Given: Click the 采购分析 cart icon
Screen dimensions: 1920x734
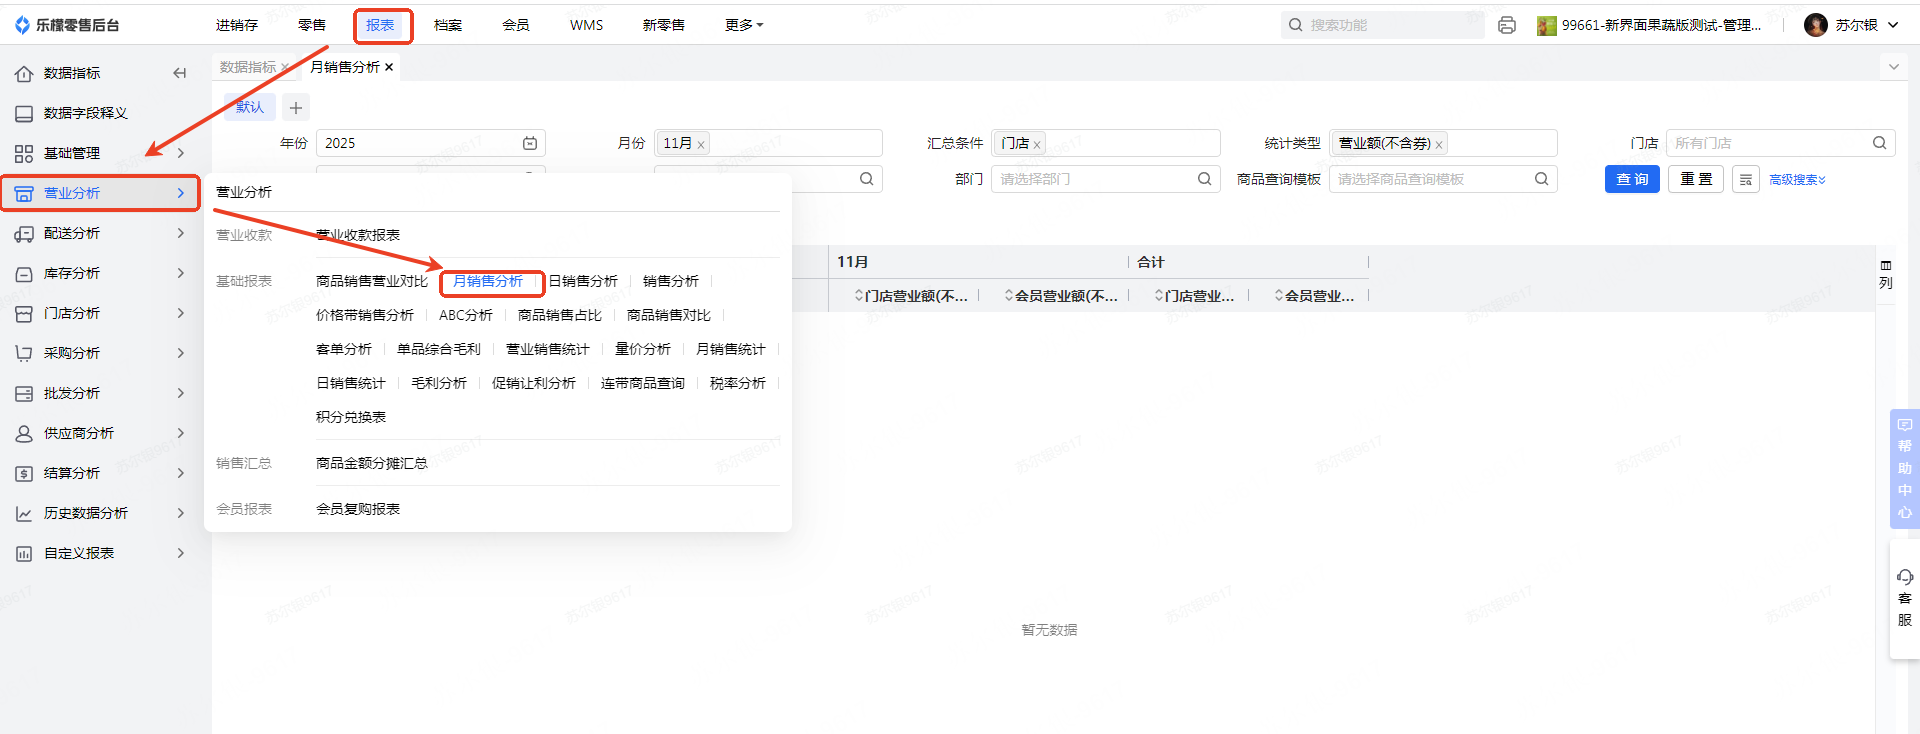Looking at the screenshot, I should tap(24, 353).
